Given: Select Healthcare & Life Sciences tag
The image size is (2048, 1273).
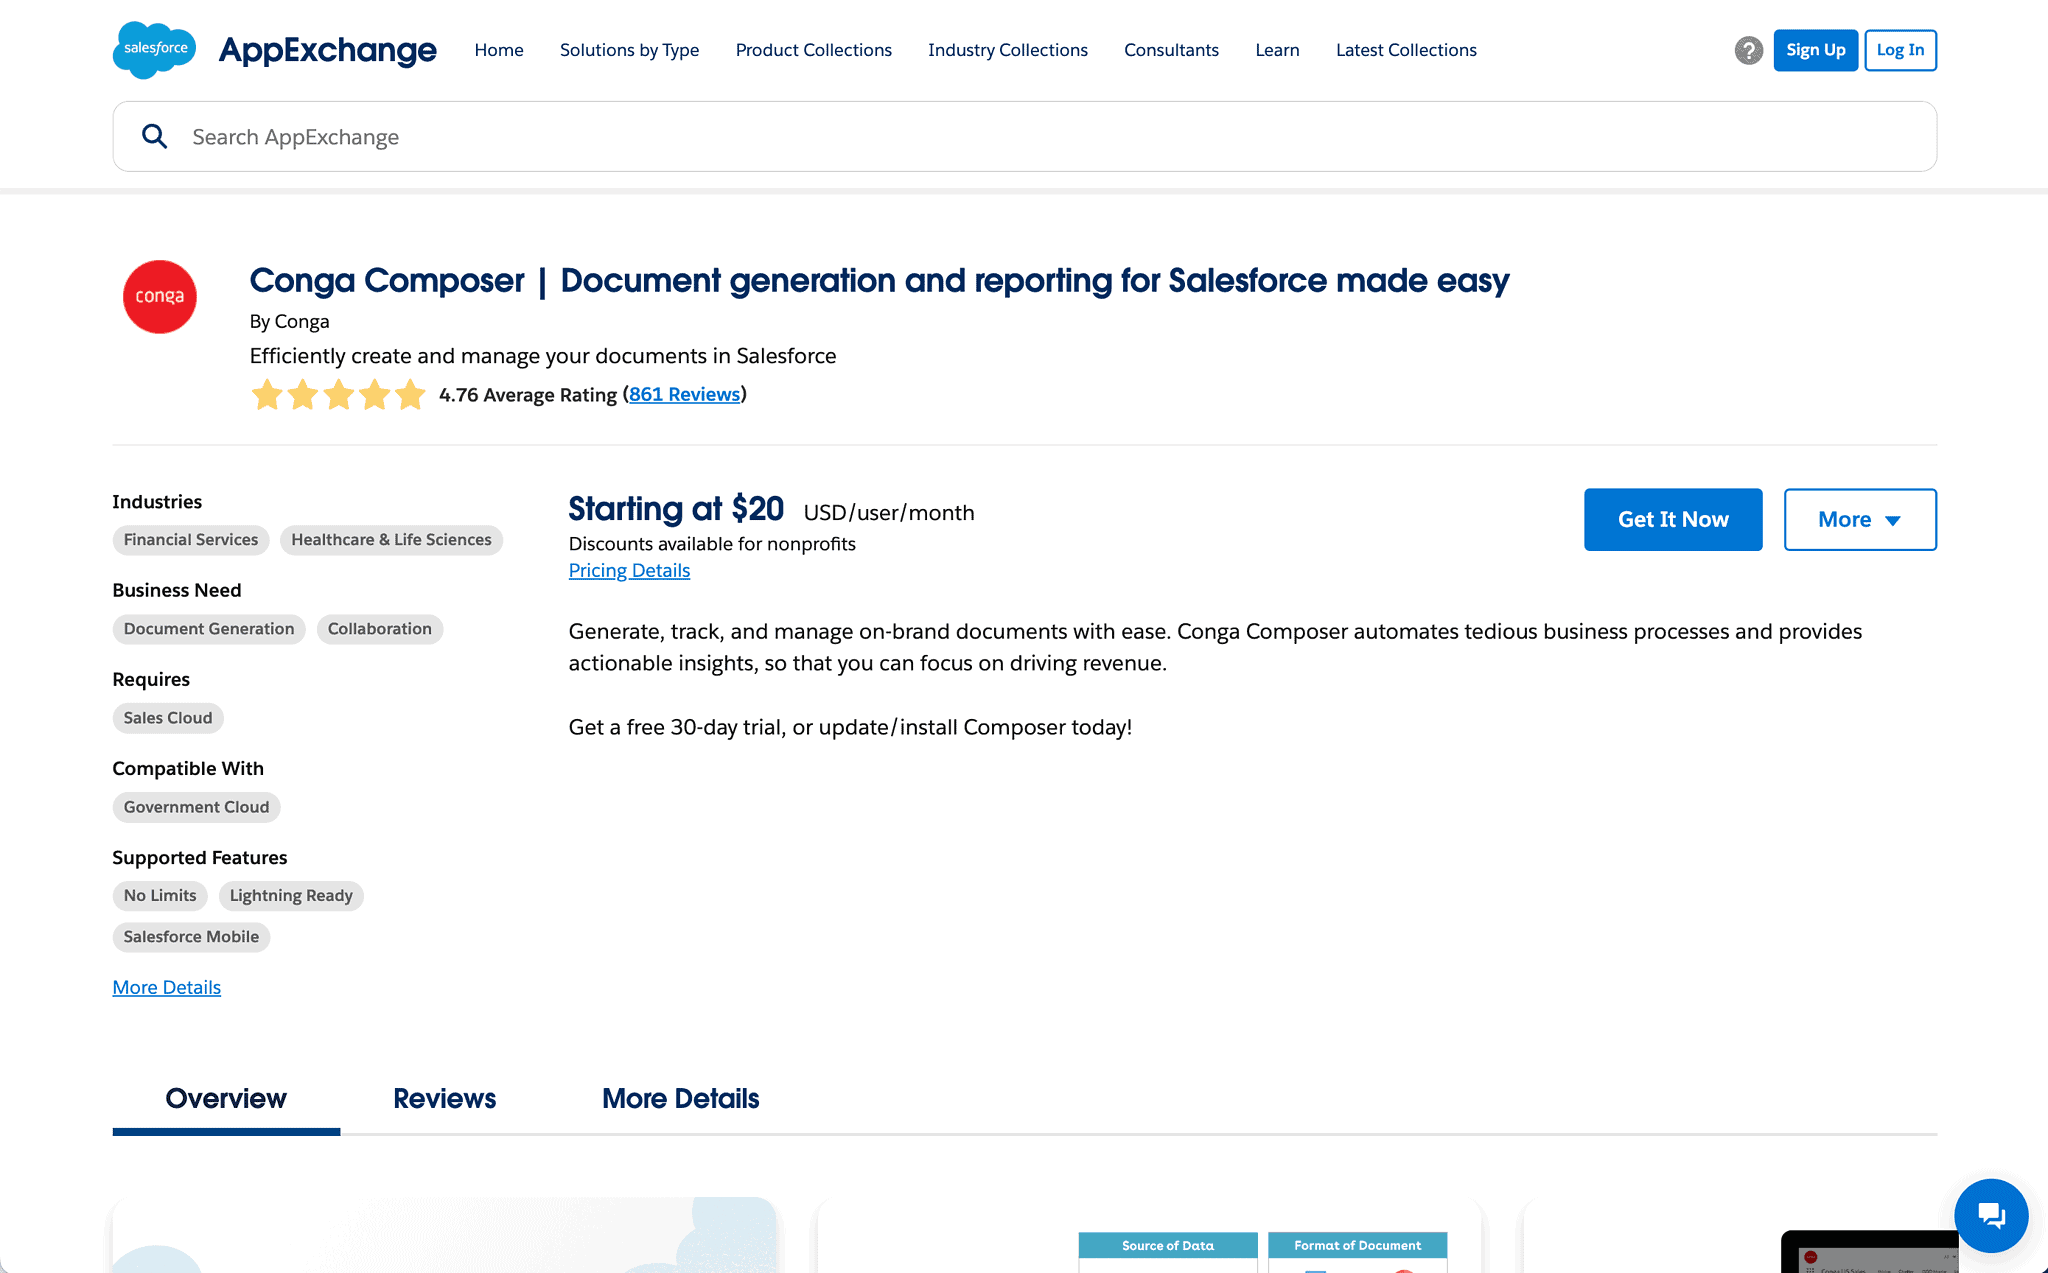Looking at the screenshot, I should 391,540.
